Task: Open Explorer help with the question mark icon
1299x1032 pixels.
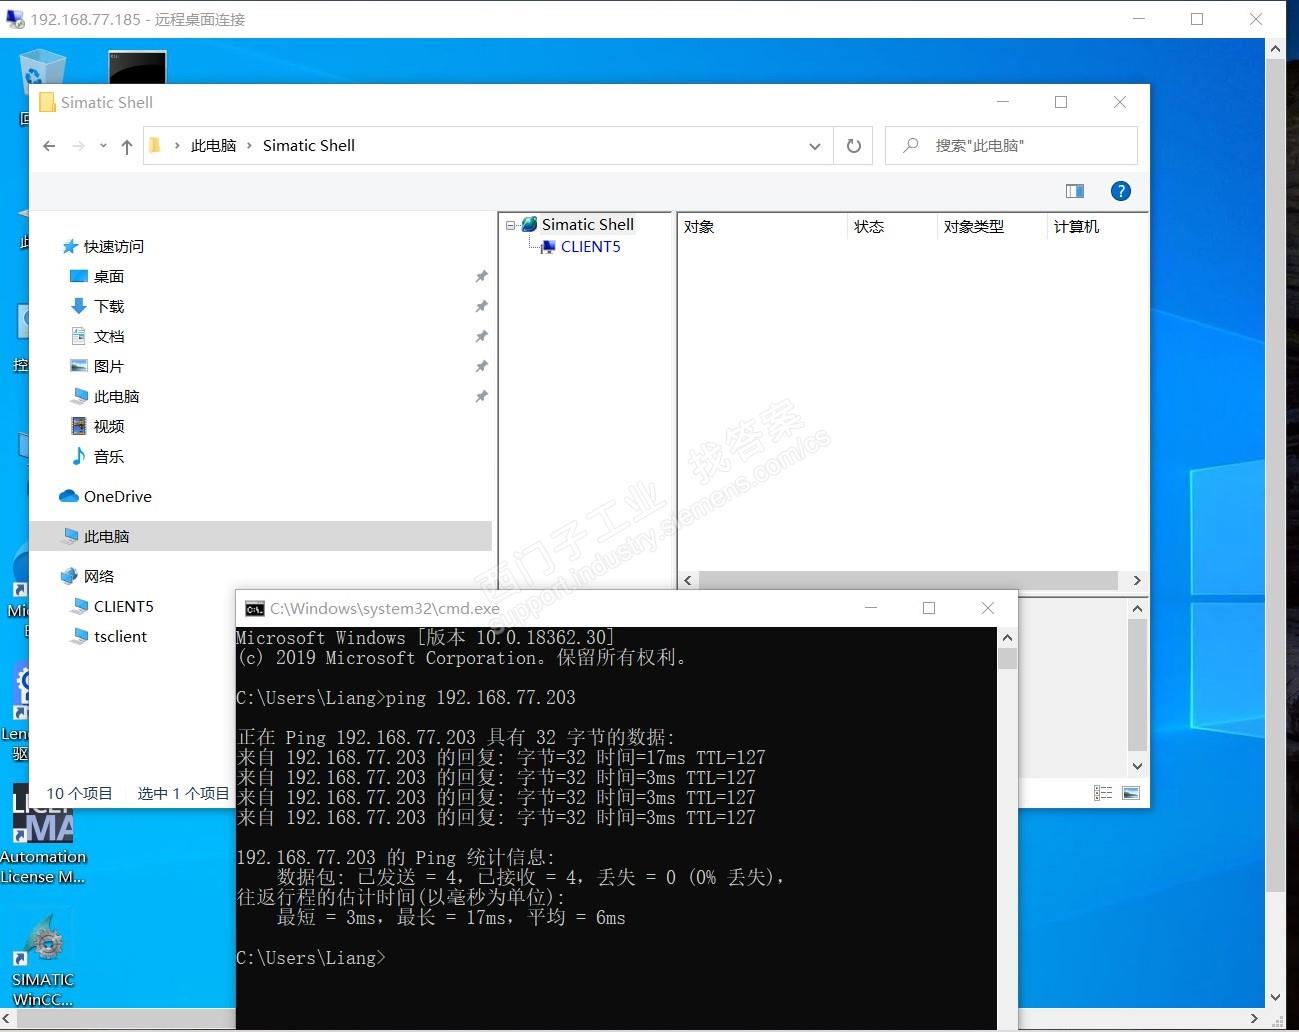Action: point(1120,191)
